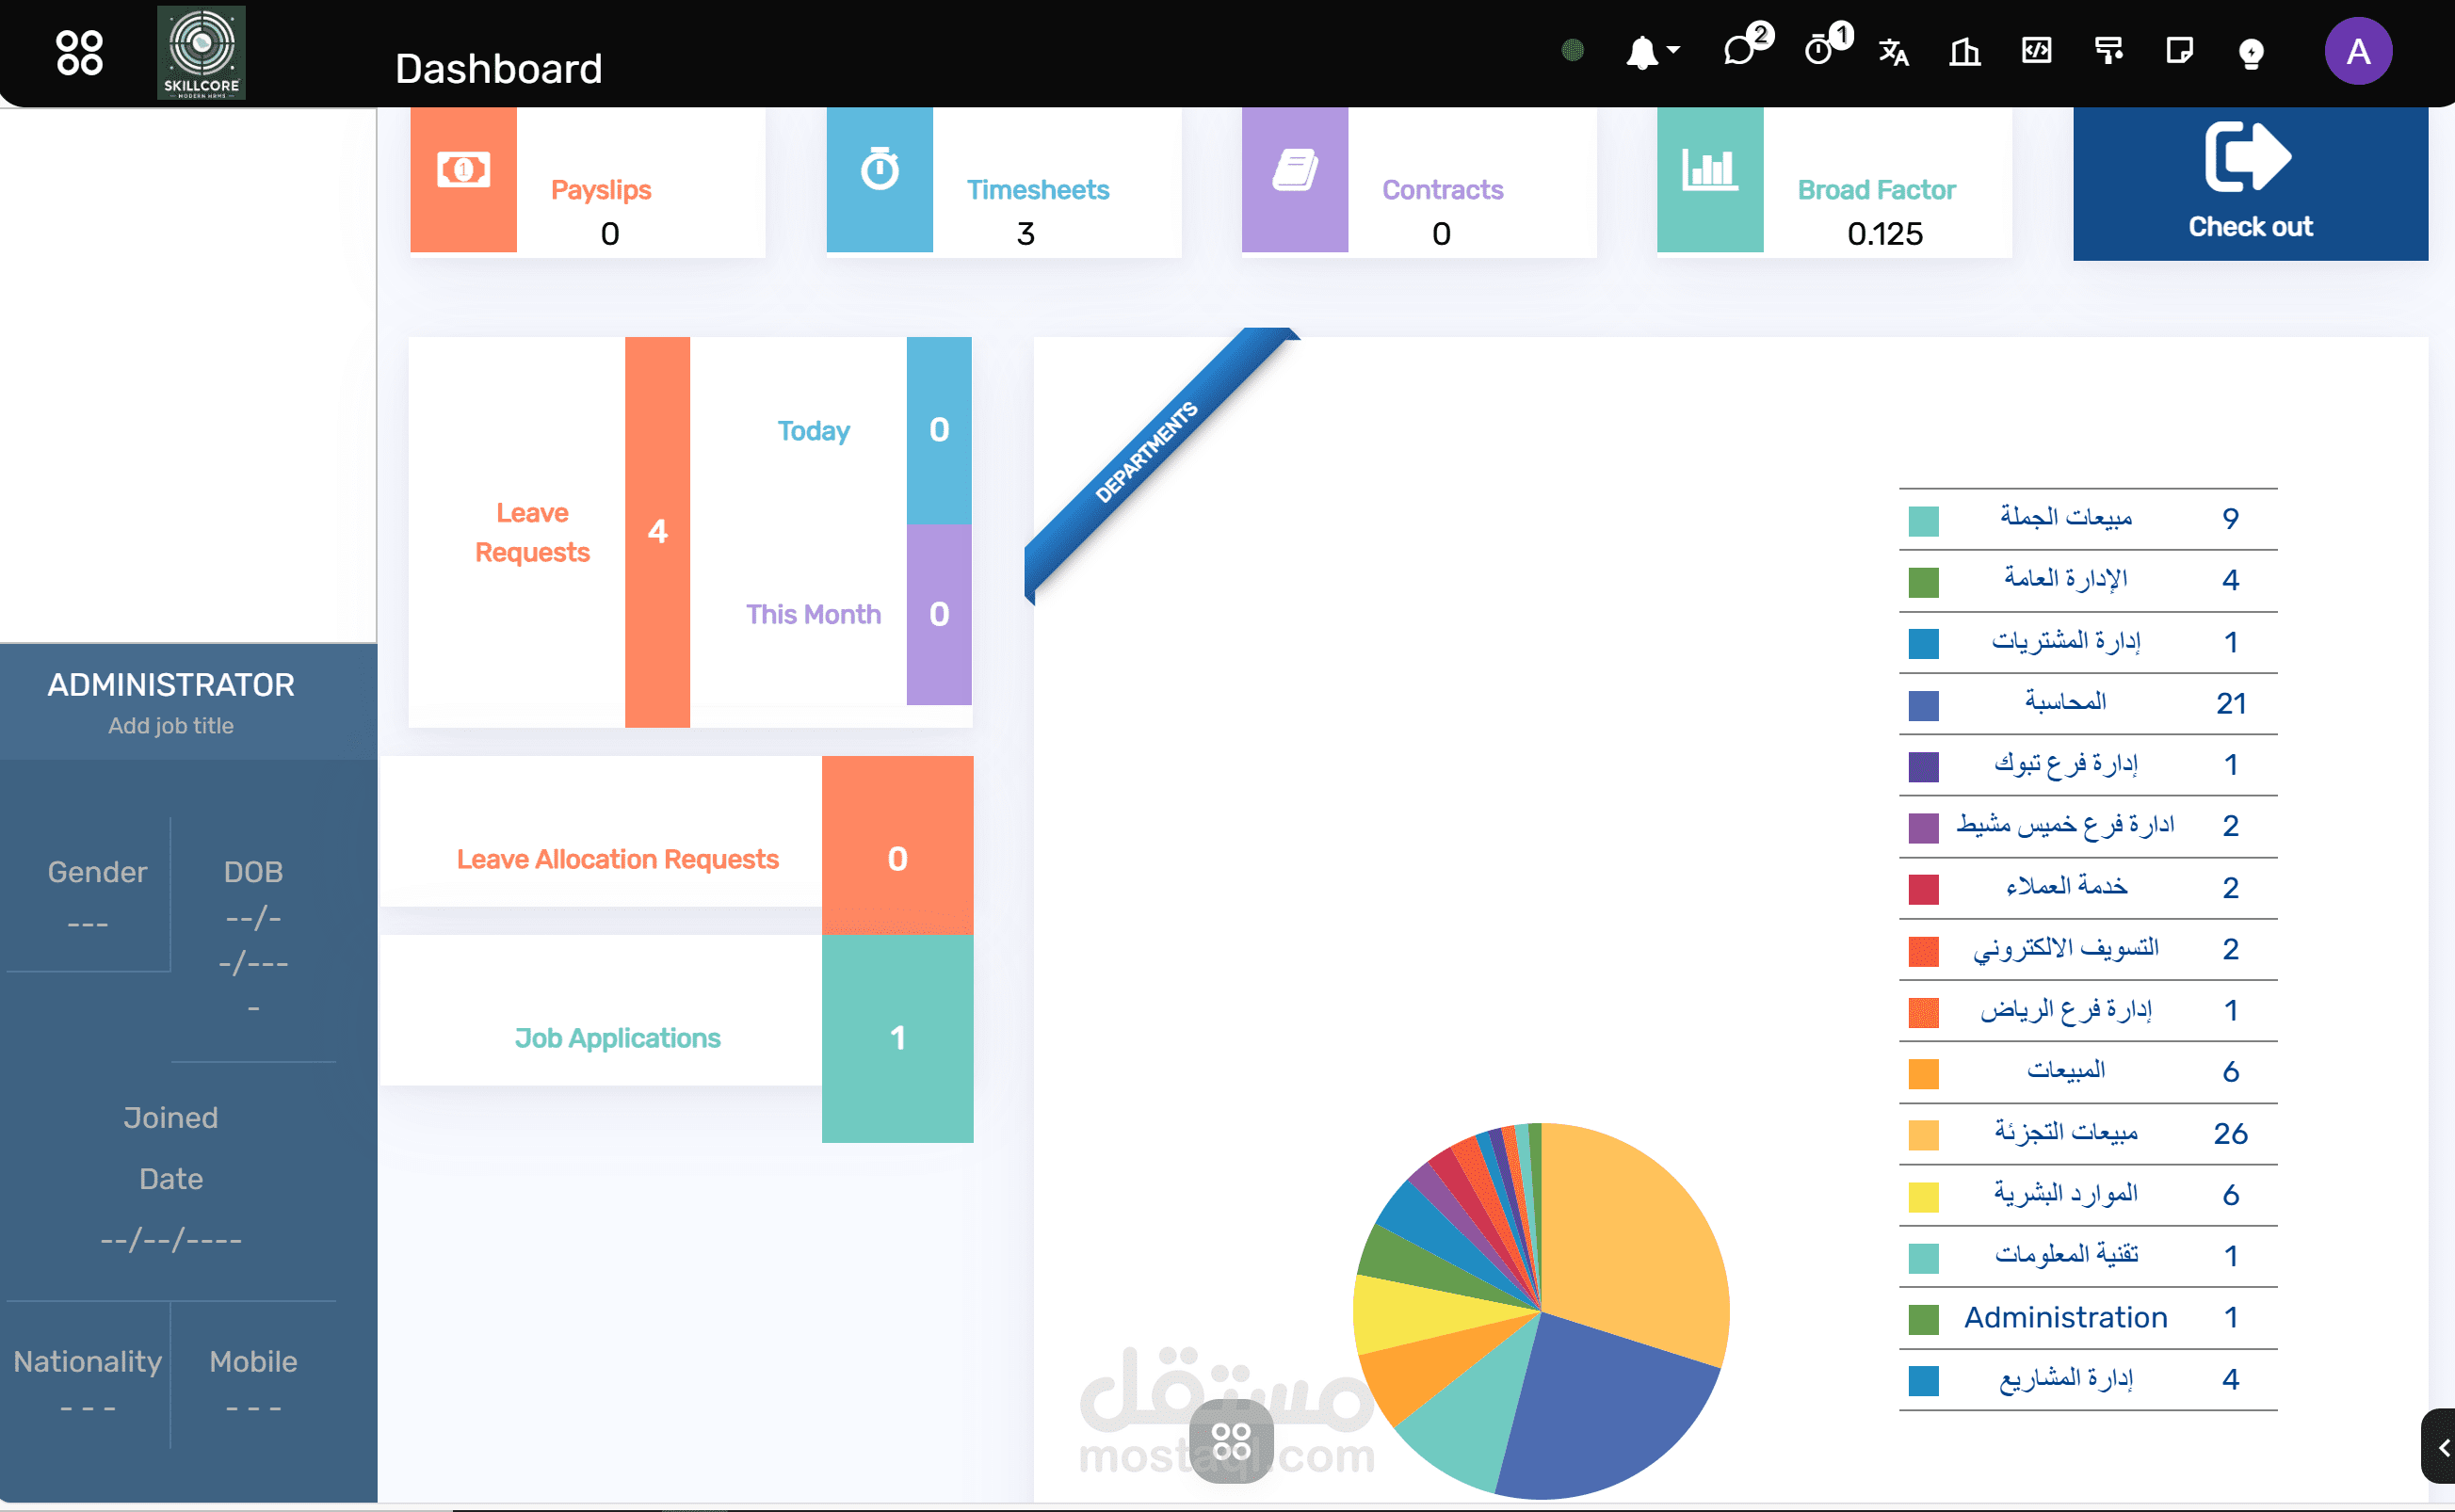2455x1512 pixels.
Task: Open the chat messages icon
Action: 1746,47
